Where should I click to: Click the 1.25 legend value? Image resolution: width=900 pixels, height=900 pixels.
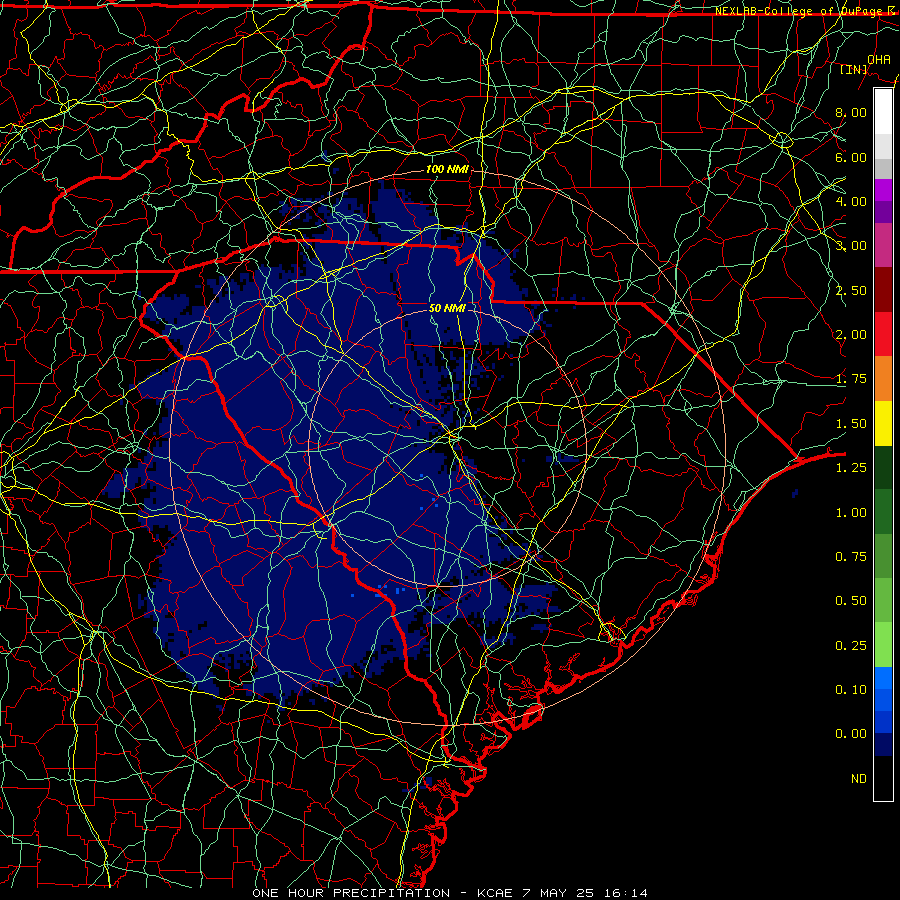point(851,468)
